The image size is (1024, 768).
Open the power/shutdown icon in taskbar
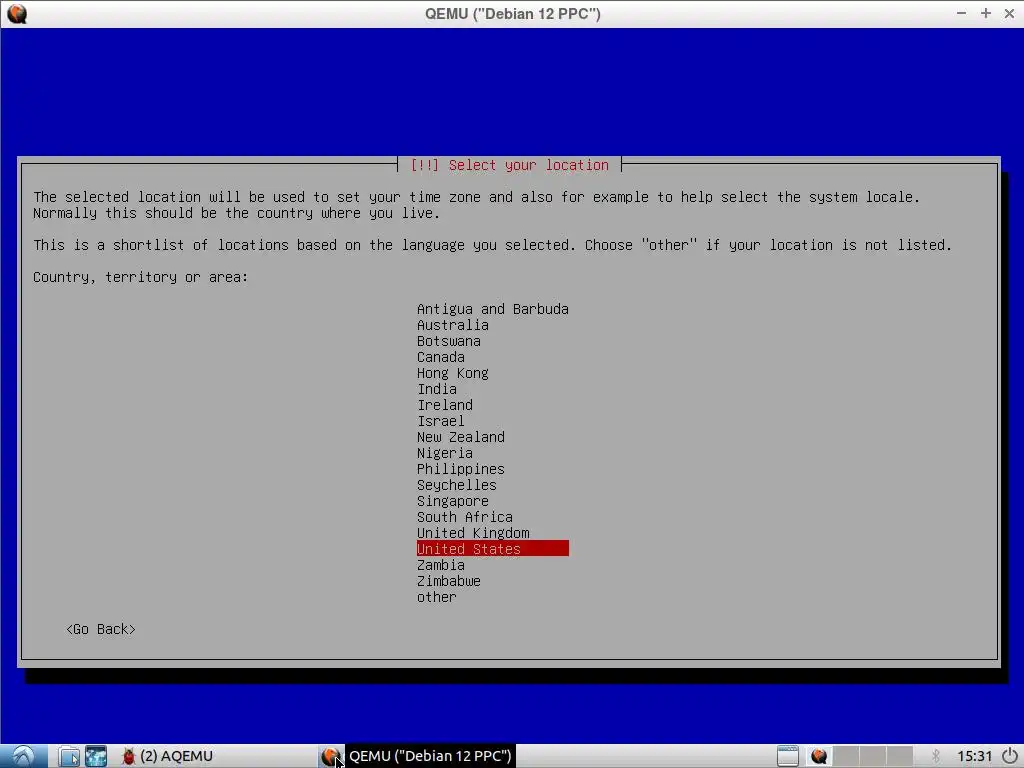point(1010,756)
